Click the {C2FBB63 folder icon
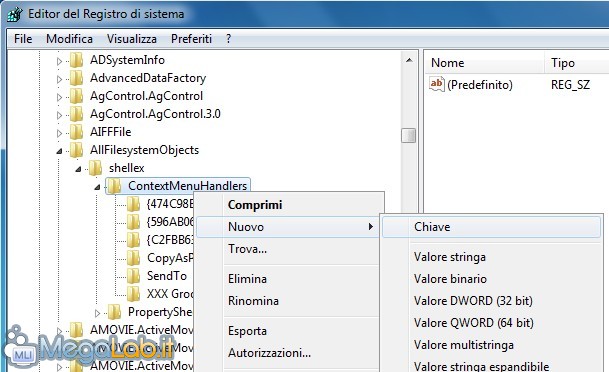This screenshot has width=609, height=372. pyautogui.click(x=134, y=240)
